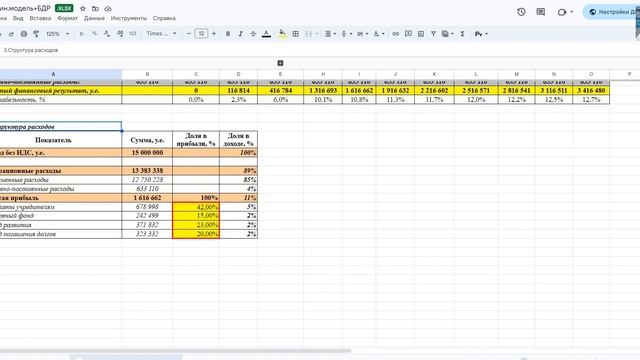Screen dimensions: 640x360
Task: Open the comments panel icon
Action: (541, 12)
